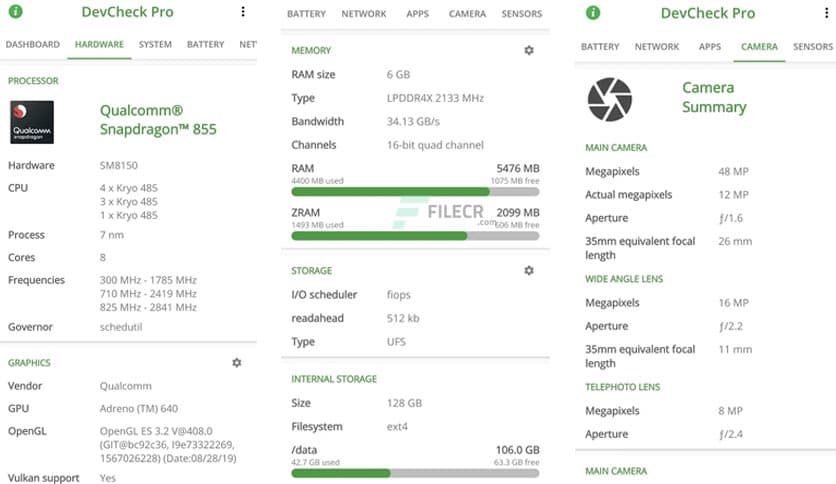
Task: Tap '16-bit quad channel' value
Action: pyautogui.click(x=435, y=145)
